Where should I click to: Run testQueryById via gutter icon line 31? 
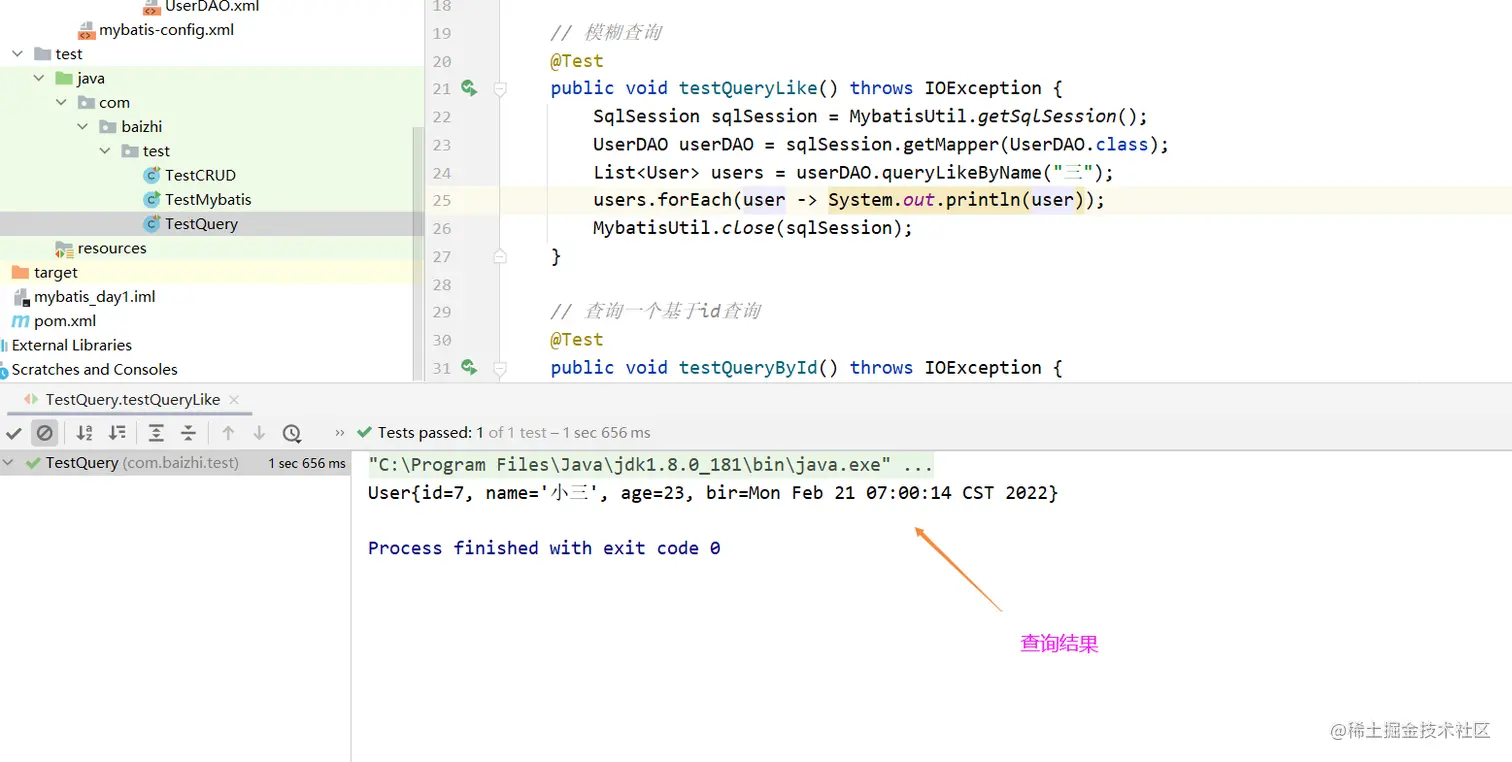coord(469,368)
